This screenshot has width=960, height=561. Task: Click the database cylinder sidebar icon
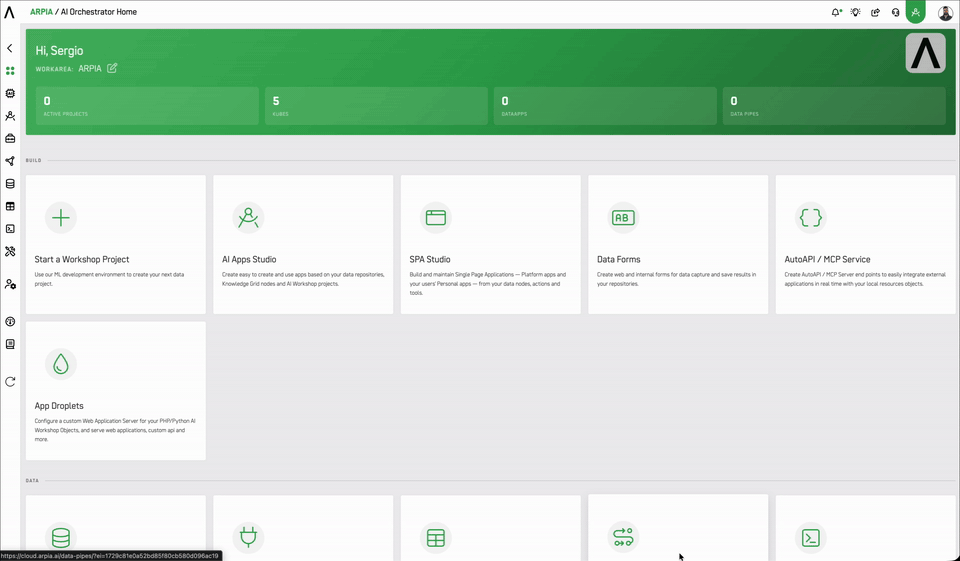[10, 184]
